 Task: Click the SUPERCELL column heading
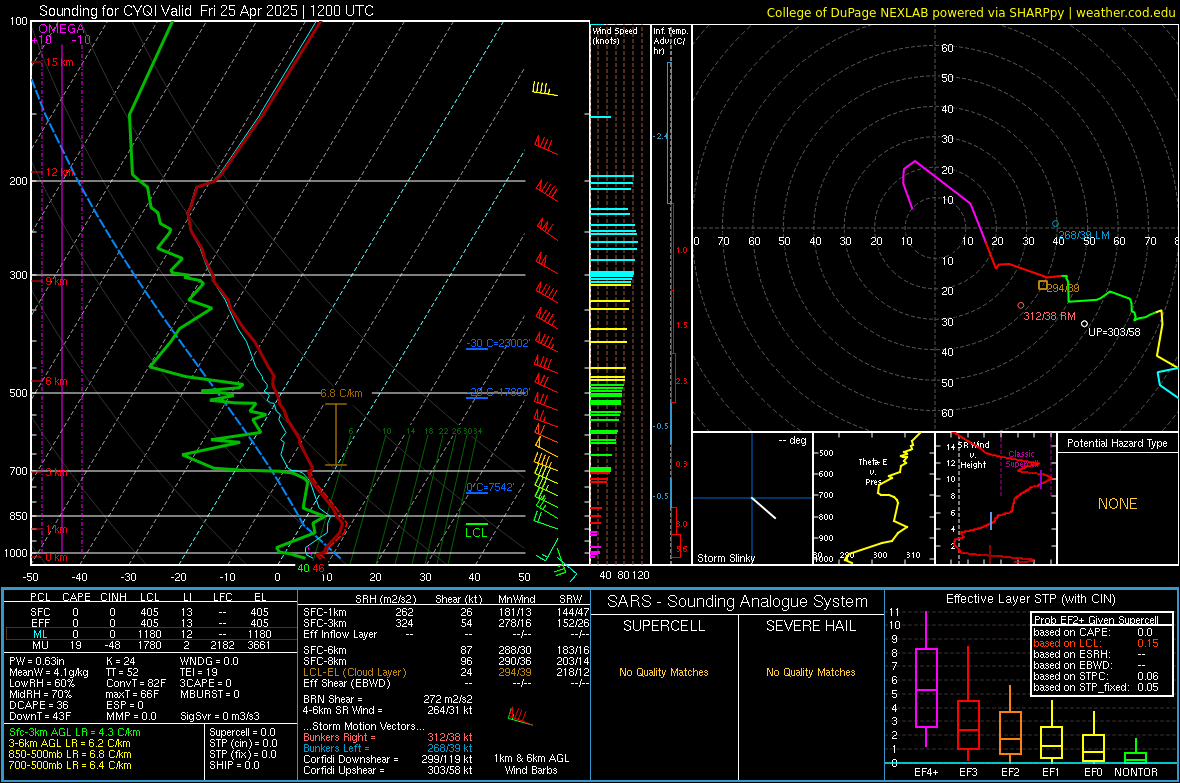point(664,626)
